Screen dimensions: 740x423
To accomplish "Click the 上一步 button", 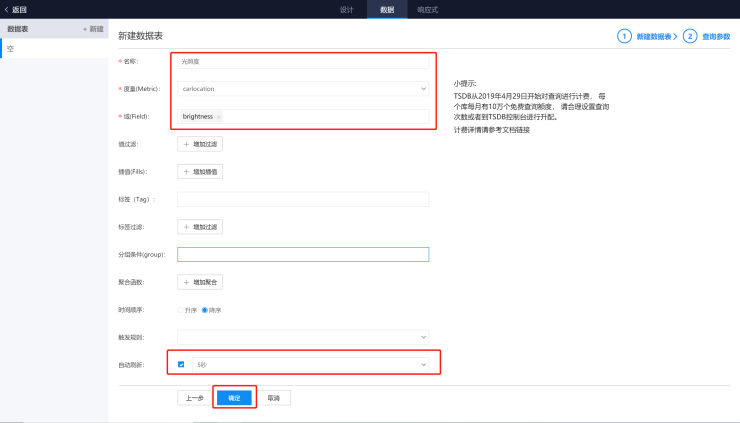I will click(194, 398).
